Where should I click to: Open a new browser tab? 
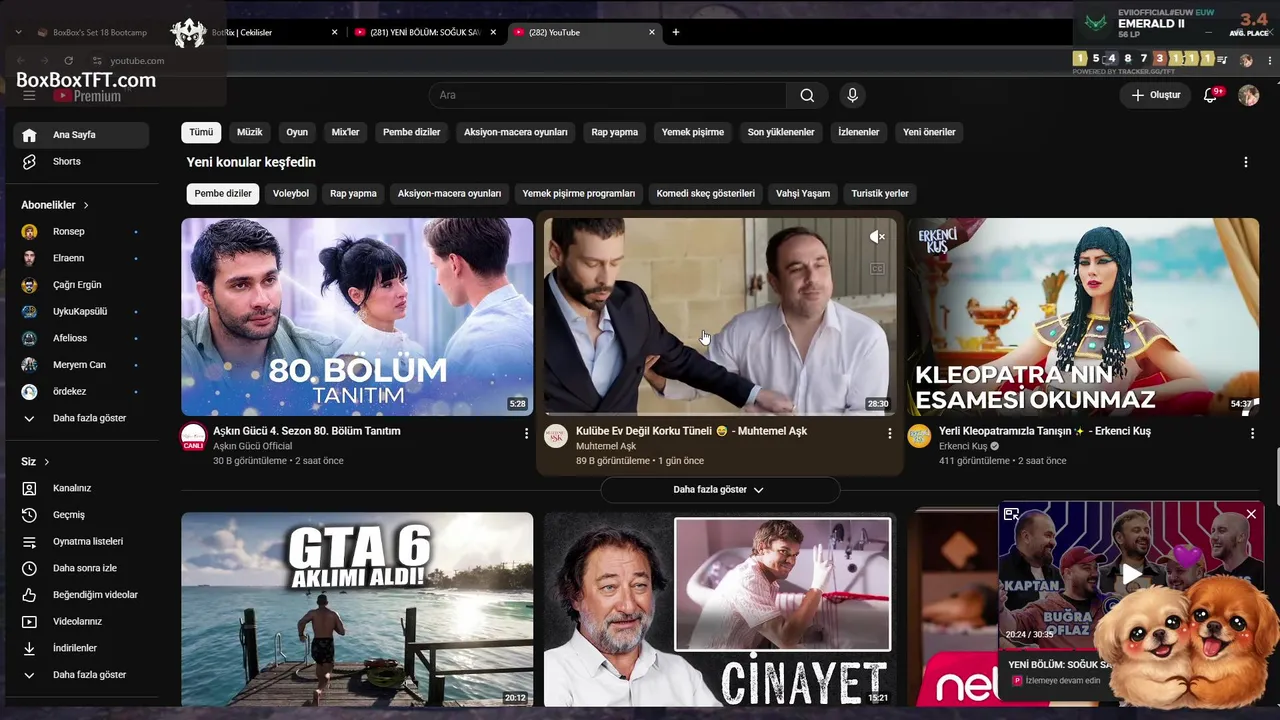675,32
